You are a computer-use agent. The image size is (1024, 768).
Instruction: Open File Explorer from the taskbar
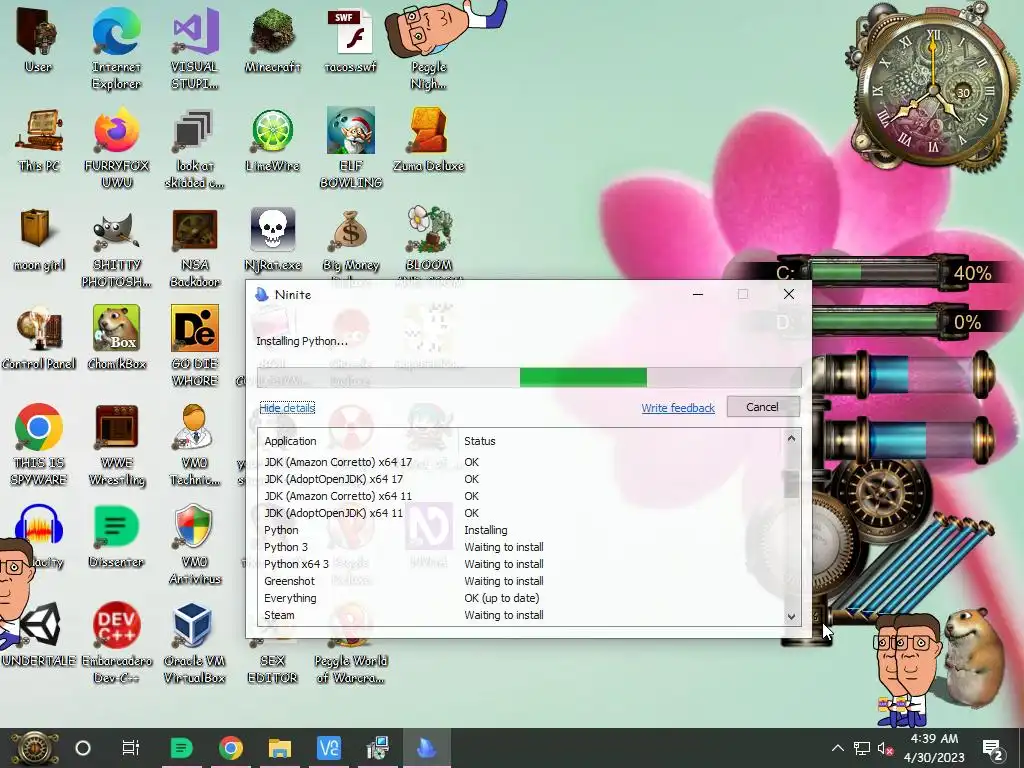pos(280,748)
